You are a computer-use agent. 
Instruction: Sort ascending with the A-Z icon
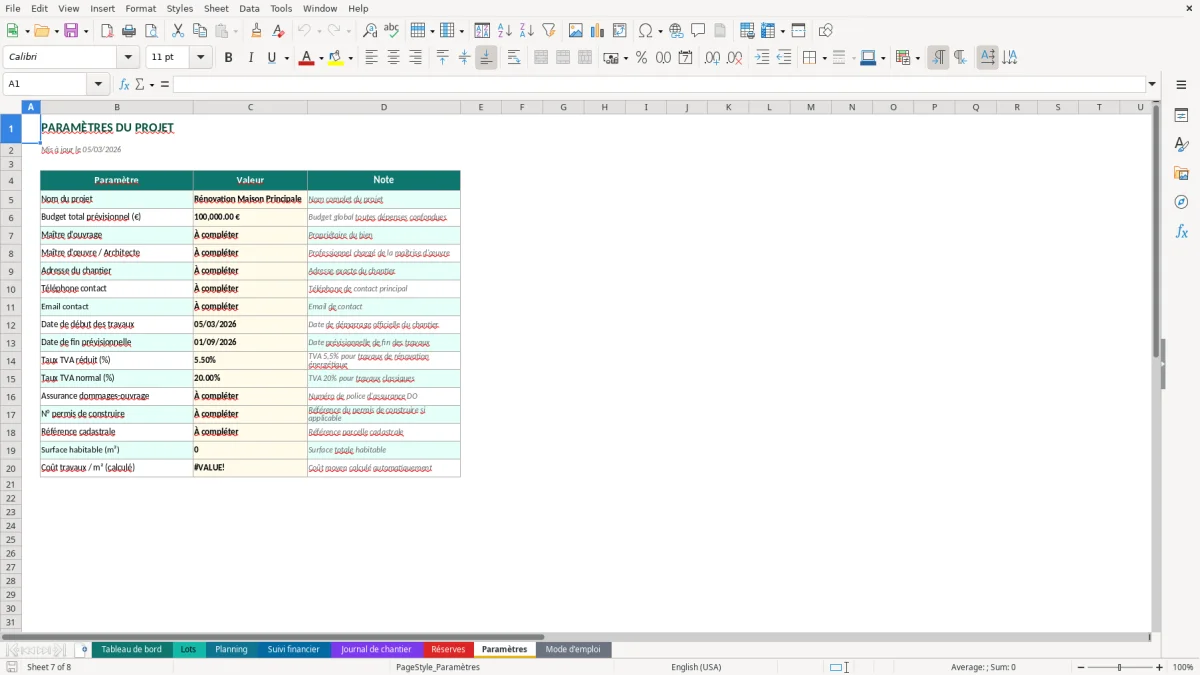[x=505, y=31]
